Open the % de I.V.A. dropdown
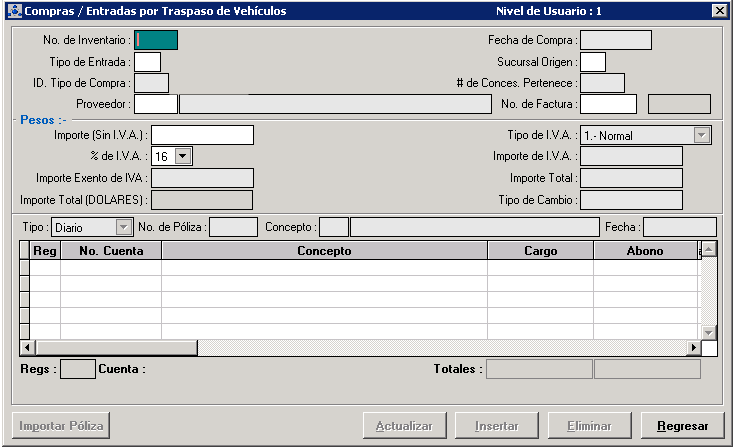This screenshot has width=733, height=448. tap(182, 157)
